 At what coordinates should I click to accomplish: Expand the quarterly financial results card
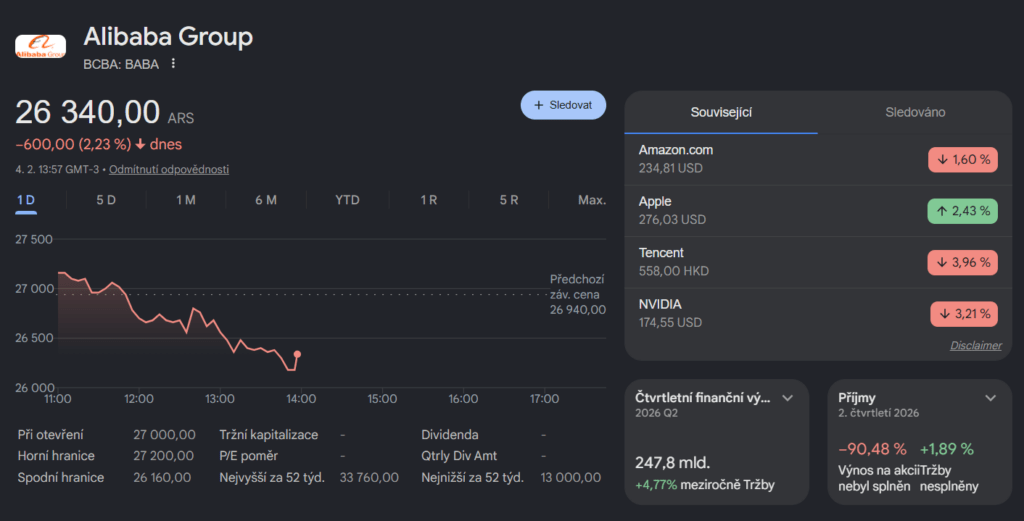click(788, 398)
